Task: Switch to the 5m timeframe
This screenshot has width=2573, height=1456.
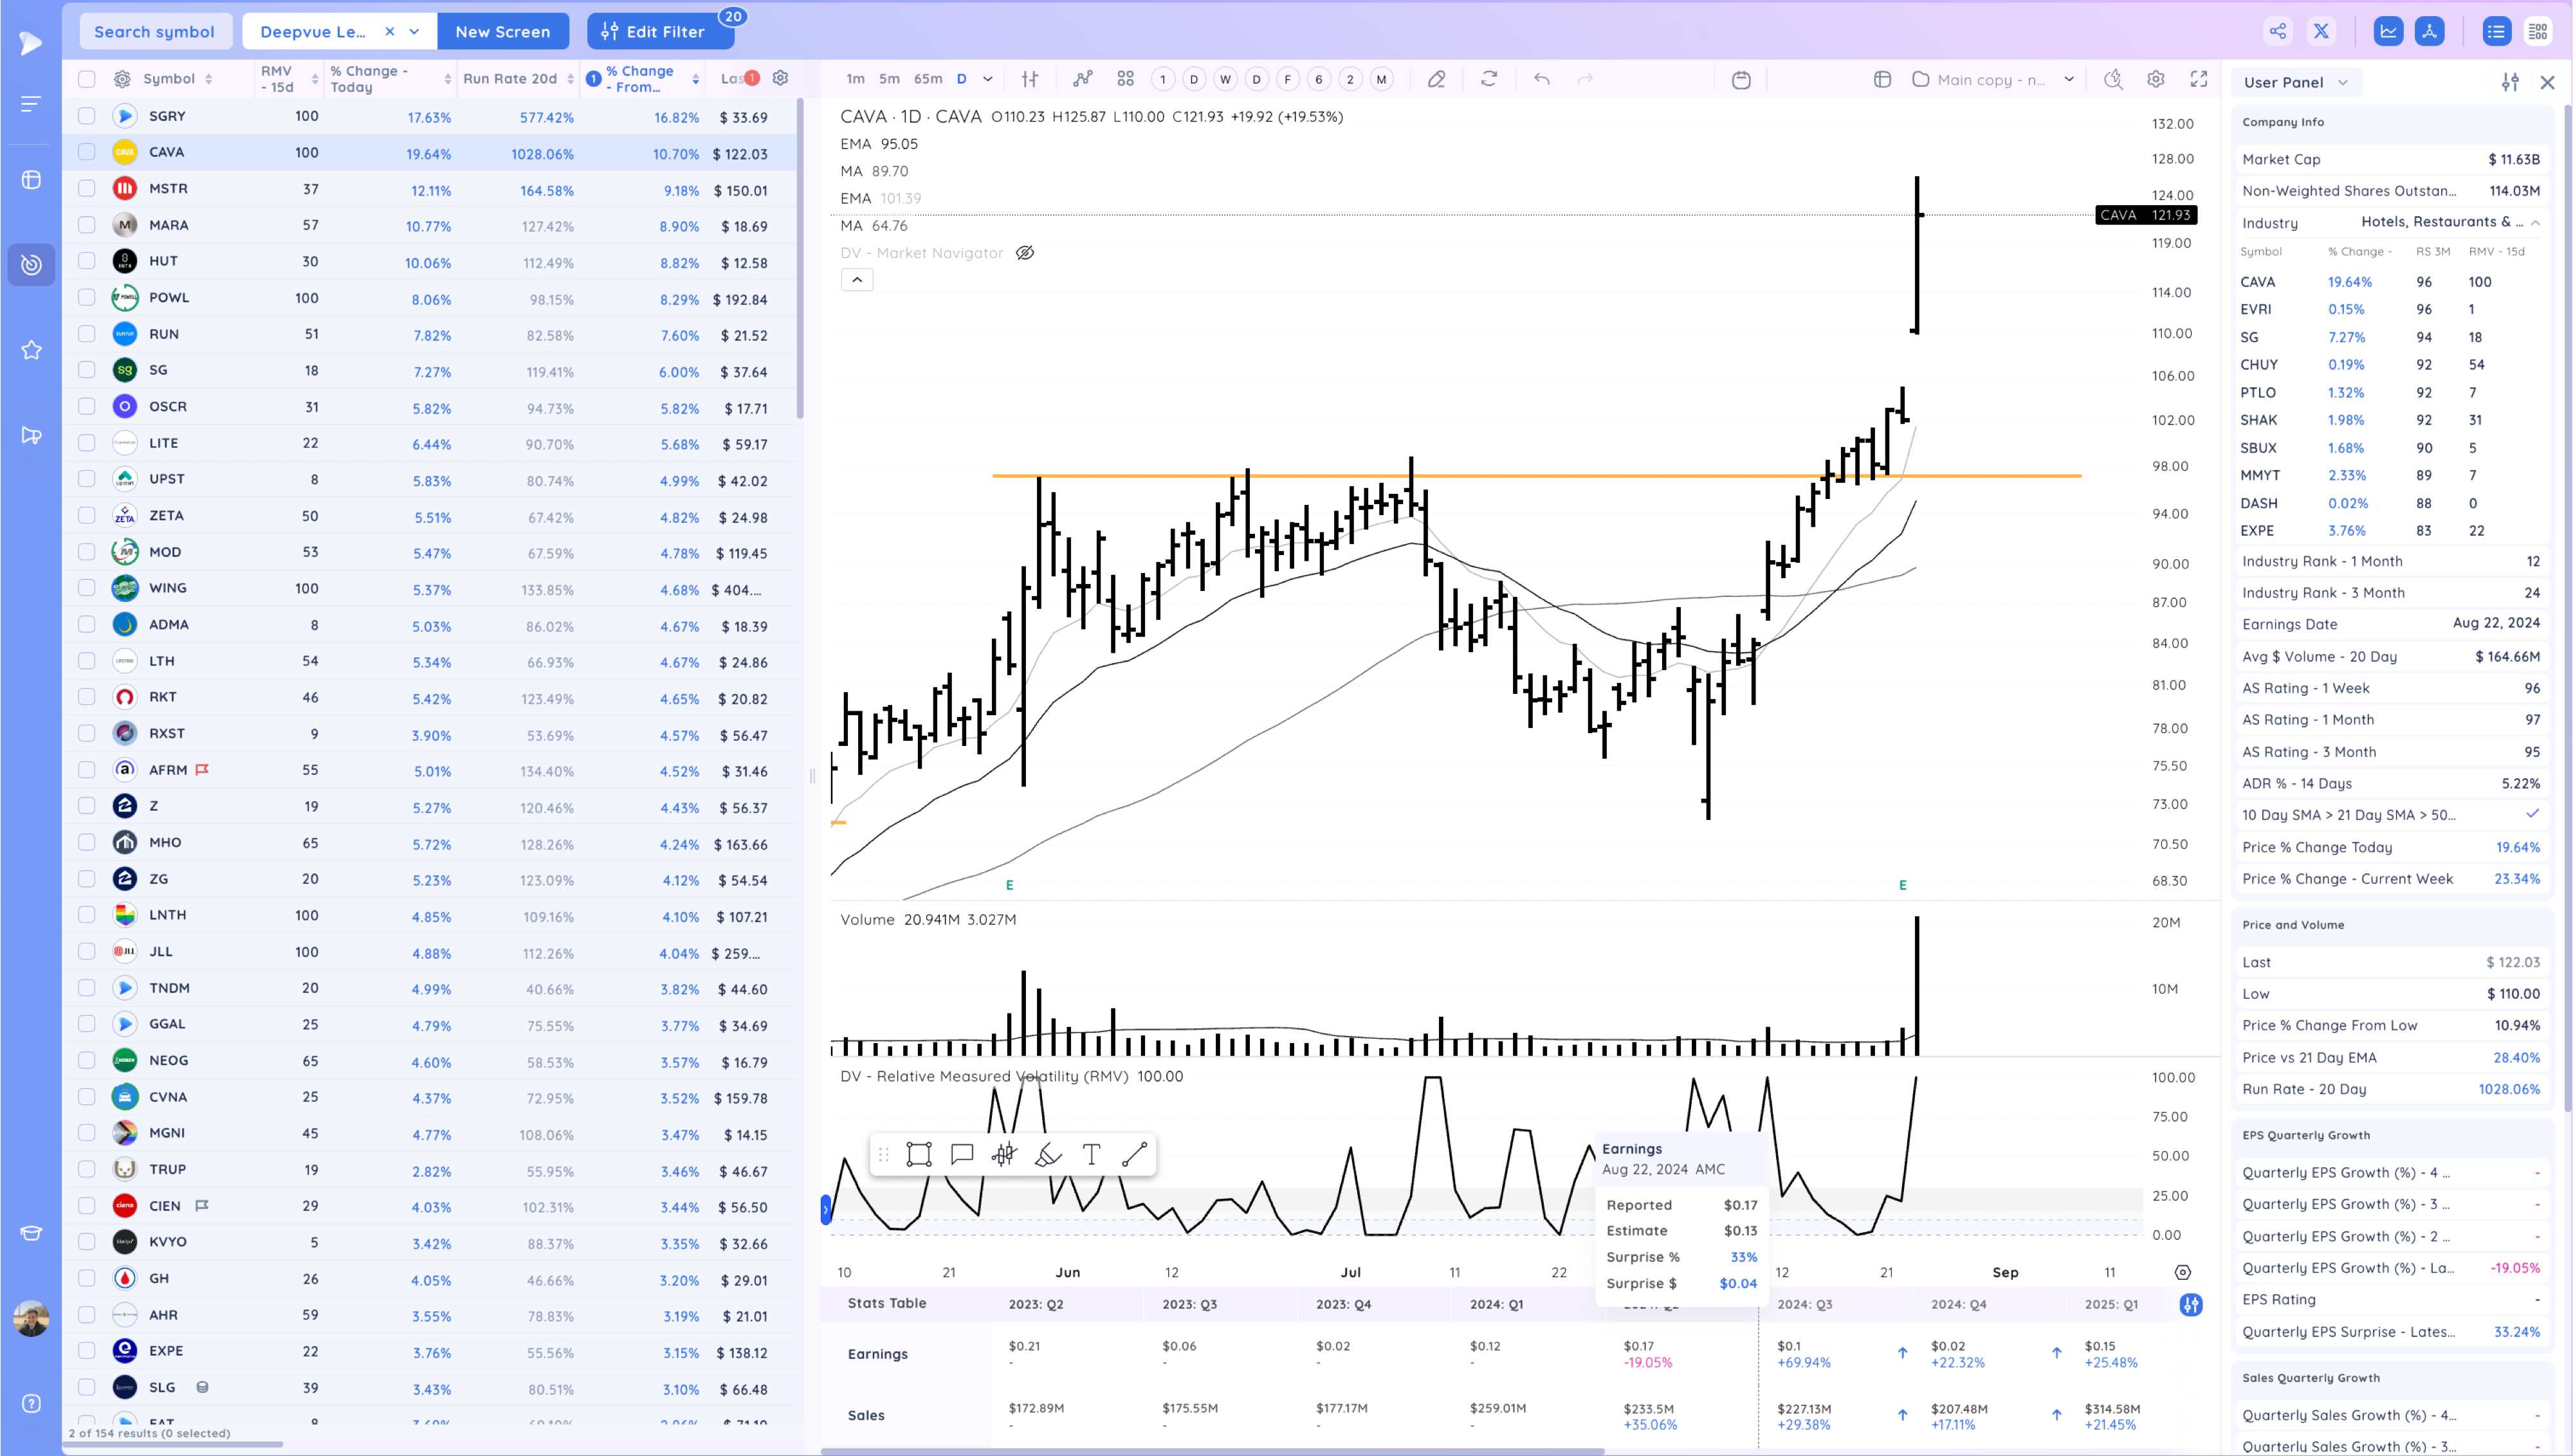Action: click(889, 78)
